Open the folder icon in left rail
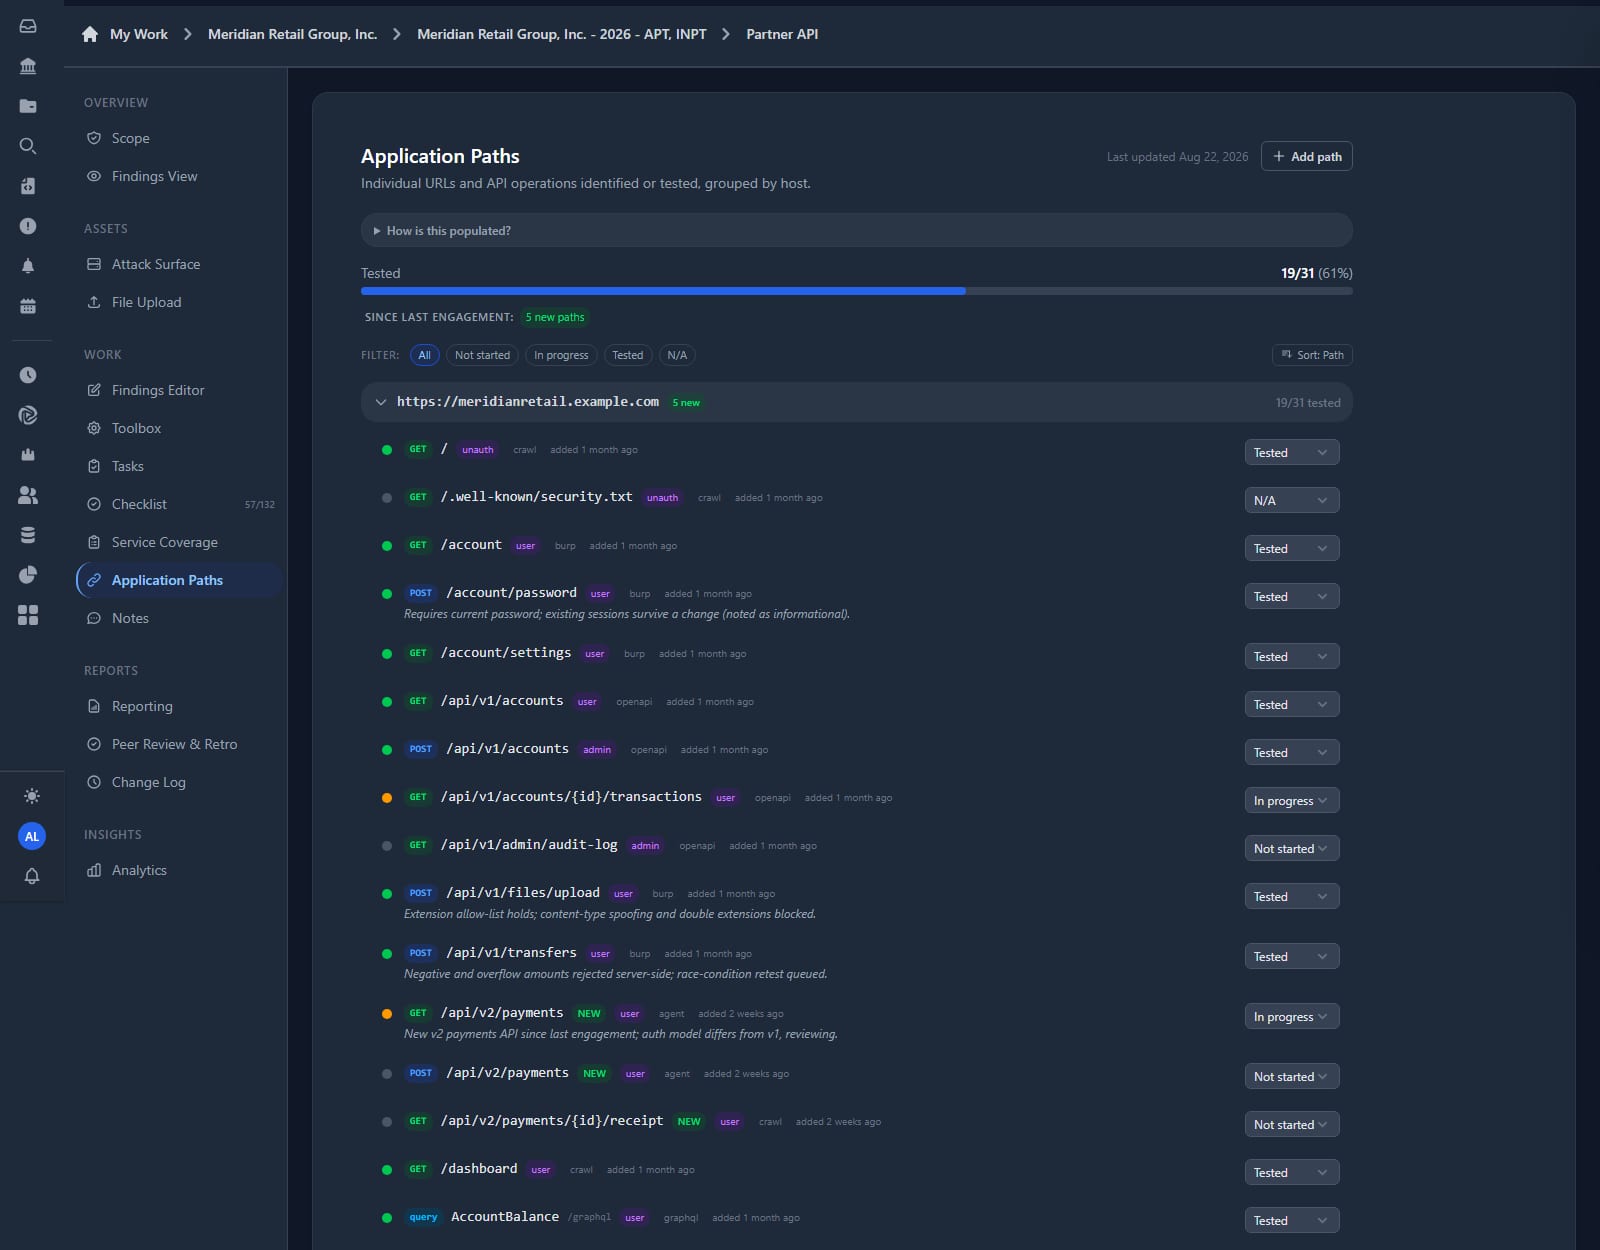1600x1250 pixels. click(x=28, y=106)
